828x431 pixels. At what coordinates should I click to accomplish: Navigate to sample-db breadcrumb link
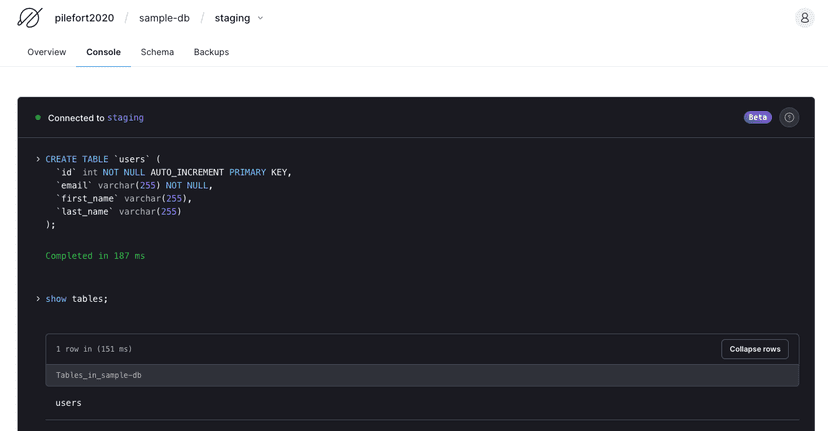coord(164,18)
